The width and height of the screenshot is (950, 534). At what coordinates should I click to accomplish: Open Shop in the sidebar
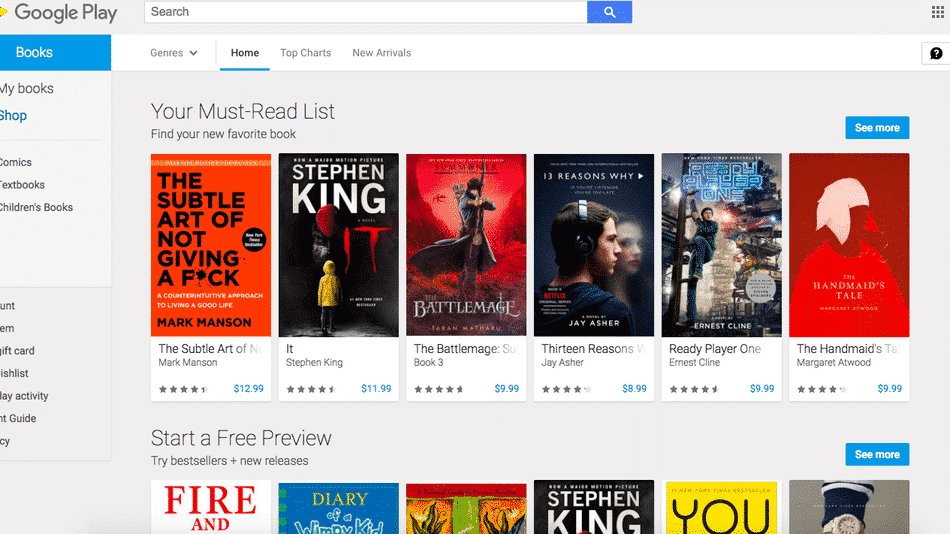(x=13, y=115)
